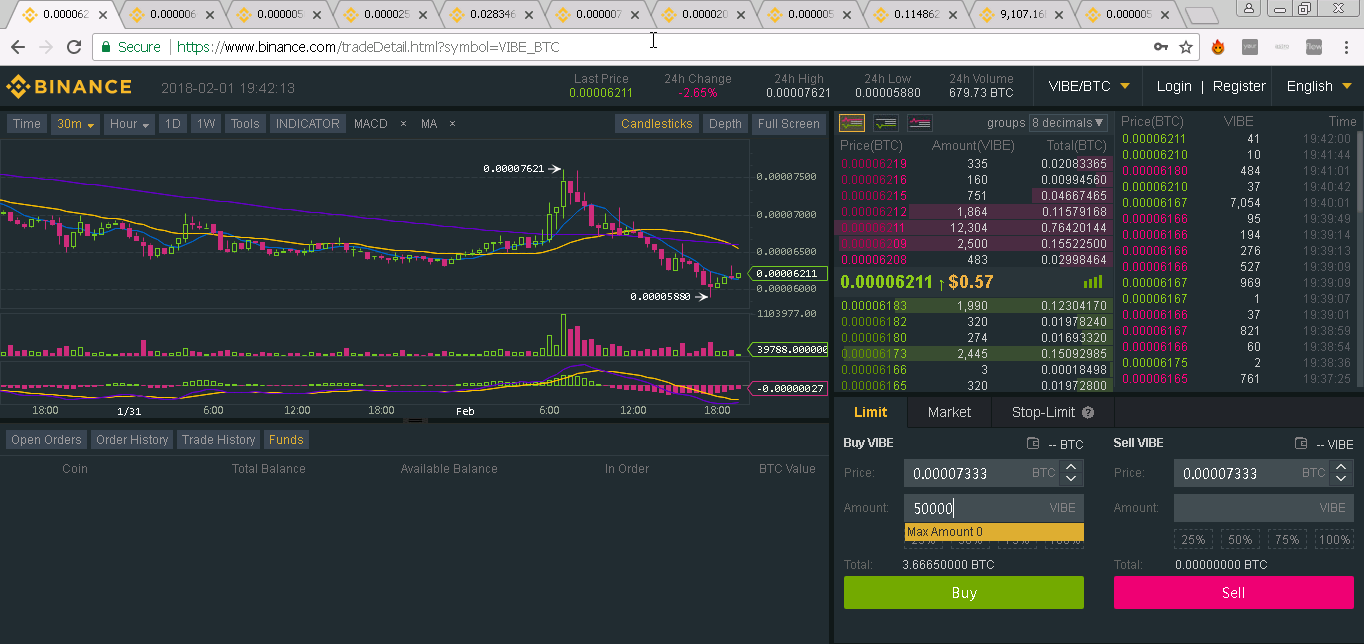Click the Login link
The width and height of the screenshot is (1364, 644).
(x=1174, y=86)
